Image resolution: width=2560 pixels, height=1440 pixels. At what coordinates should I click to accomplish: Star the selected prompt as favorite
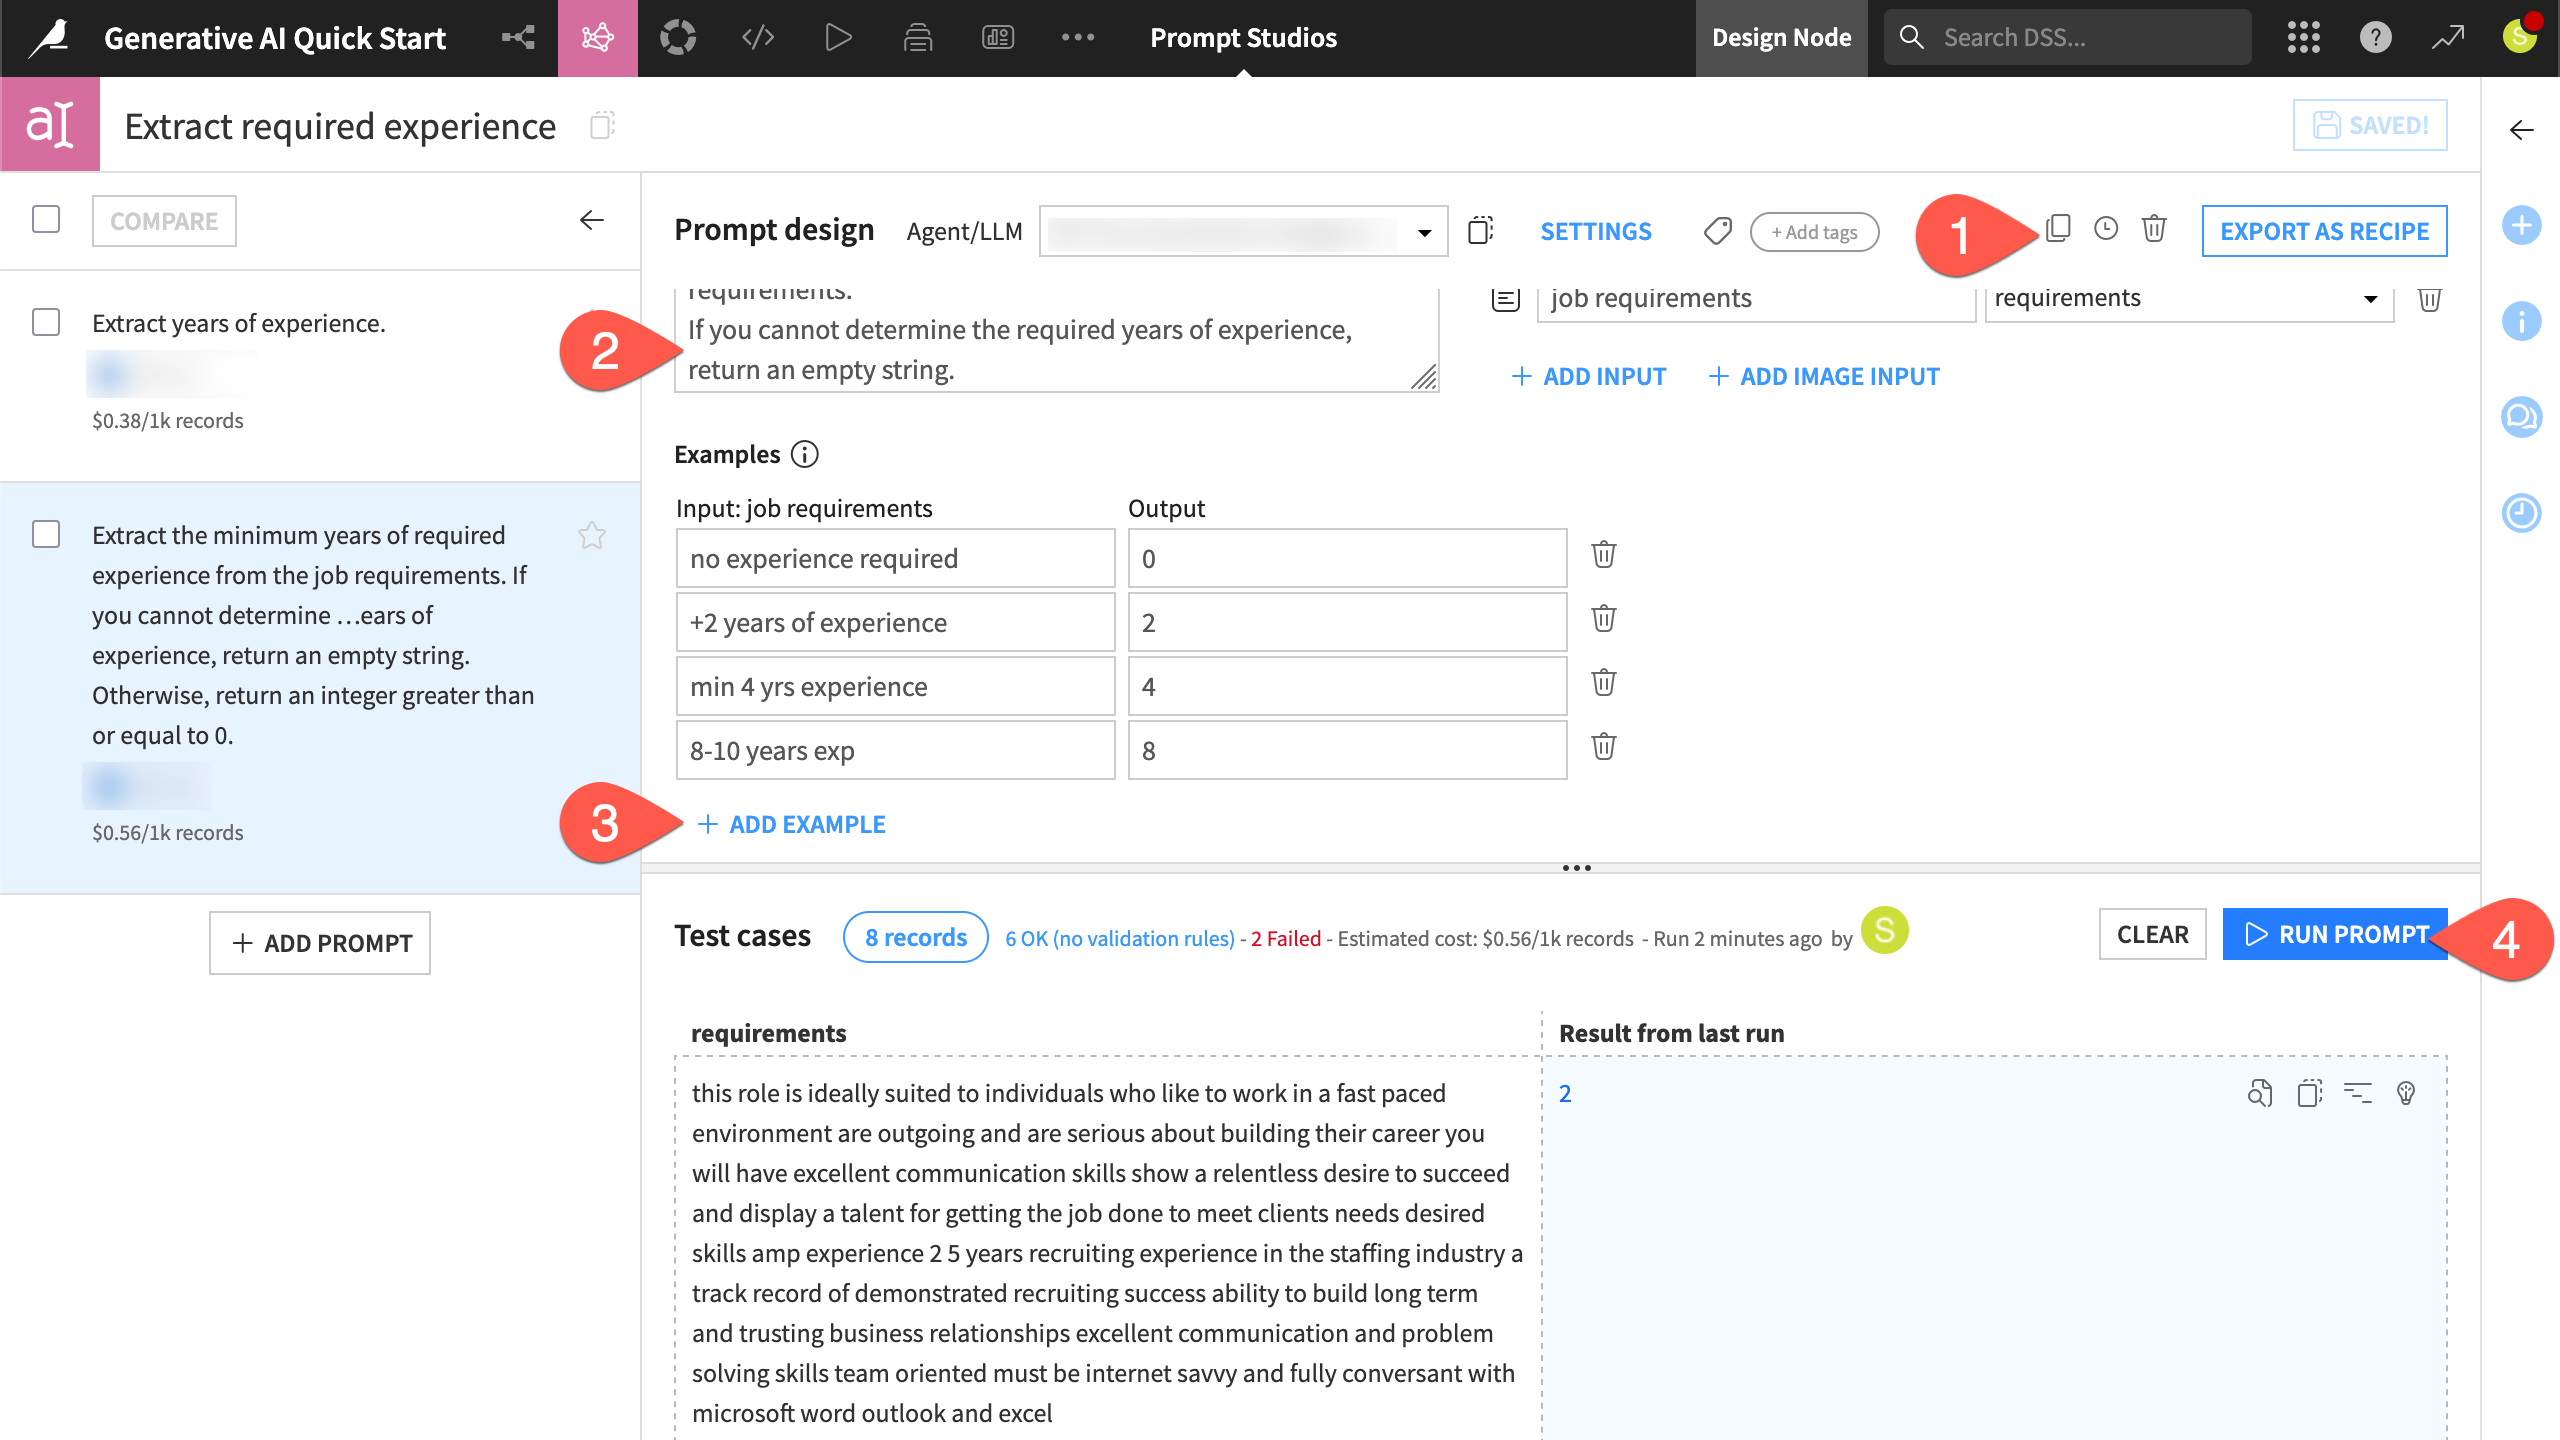[x=592, y=536]
